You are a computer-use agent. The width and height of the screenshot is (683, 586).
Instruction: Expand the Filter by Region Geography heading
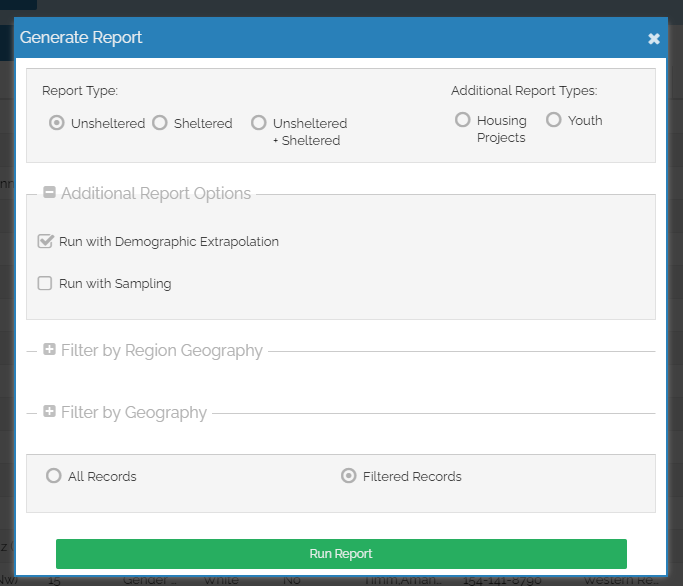tap(162, 351)
